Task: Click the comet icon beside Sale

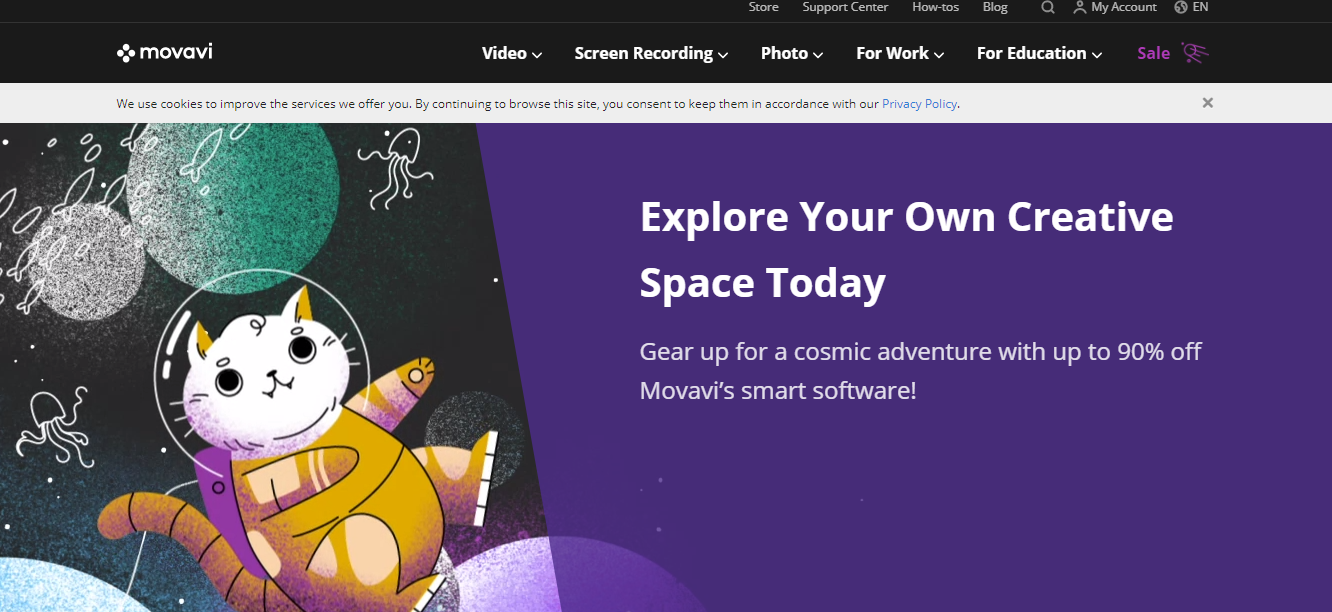Action: tap(1194, 53)
